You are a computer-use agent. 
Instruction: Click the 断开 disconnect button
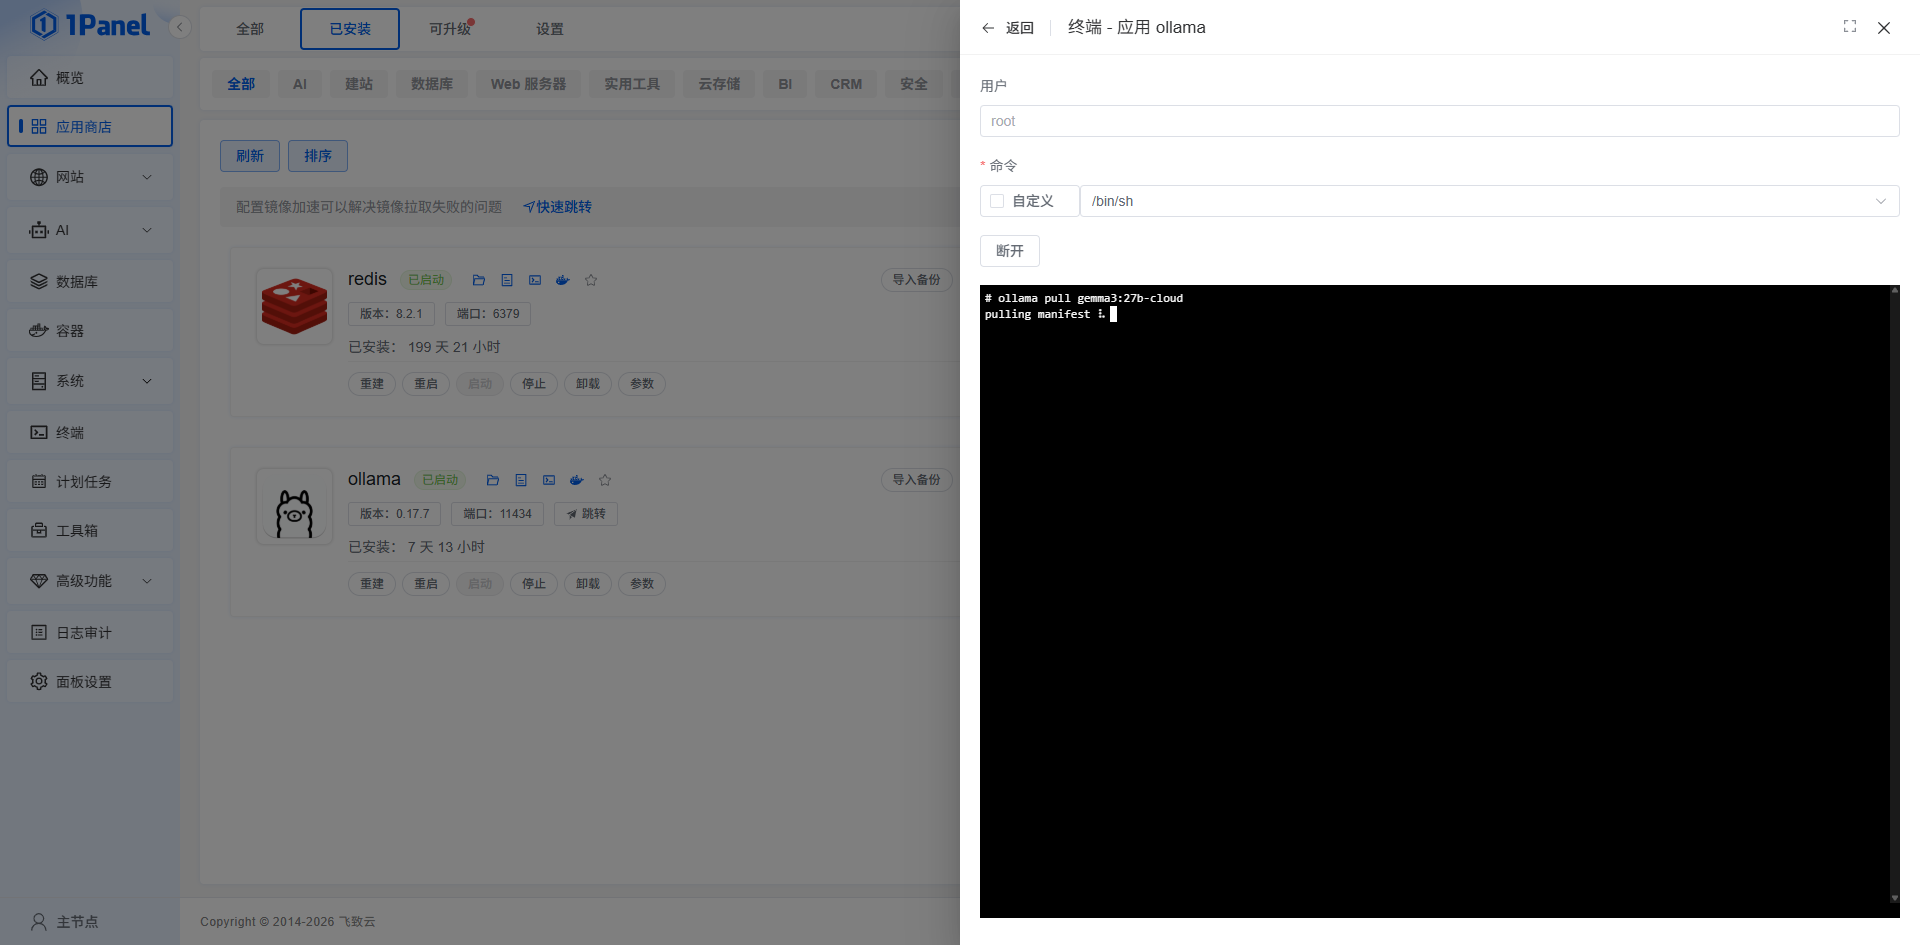point(1010,251)
